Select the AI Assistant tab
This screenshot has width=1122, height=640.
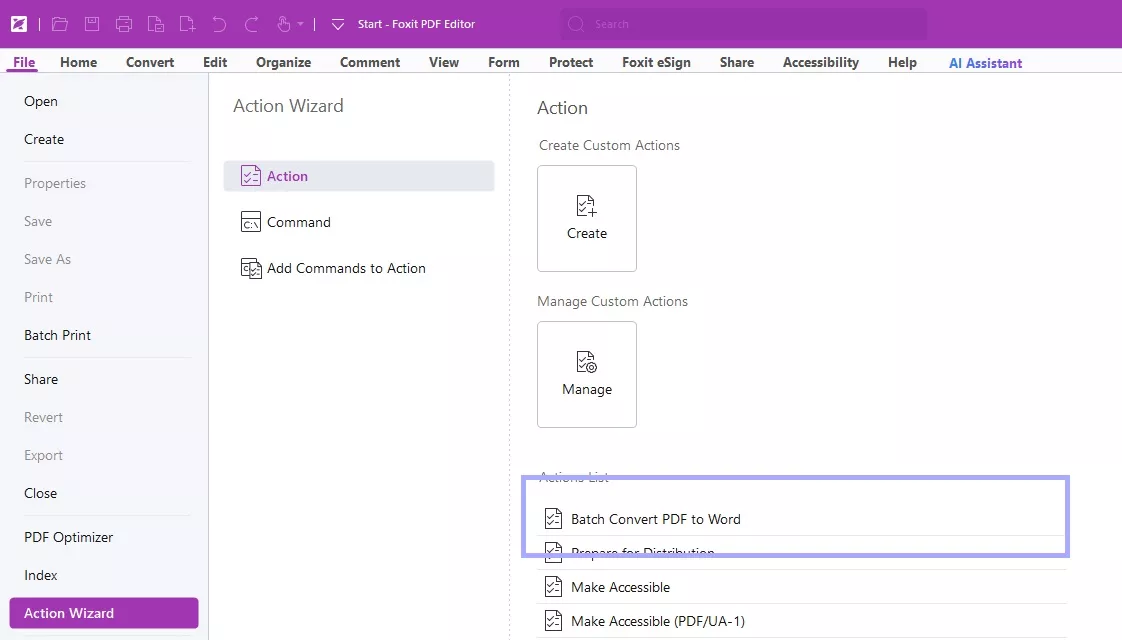(985, 62)
